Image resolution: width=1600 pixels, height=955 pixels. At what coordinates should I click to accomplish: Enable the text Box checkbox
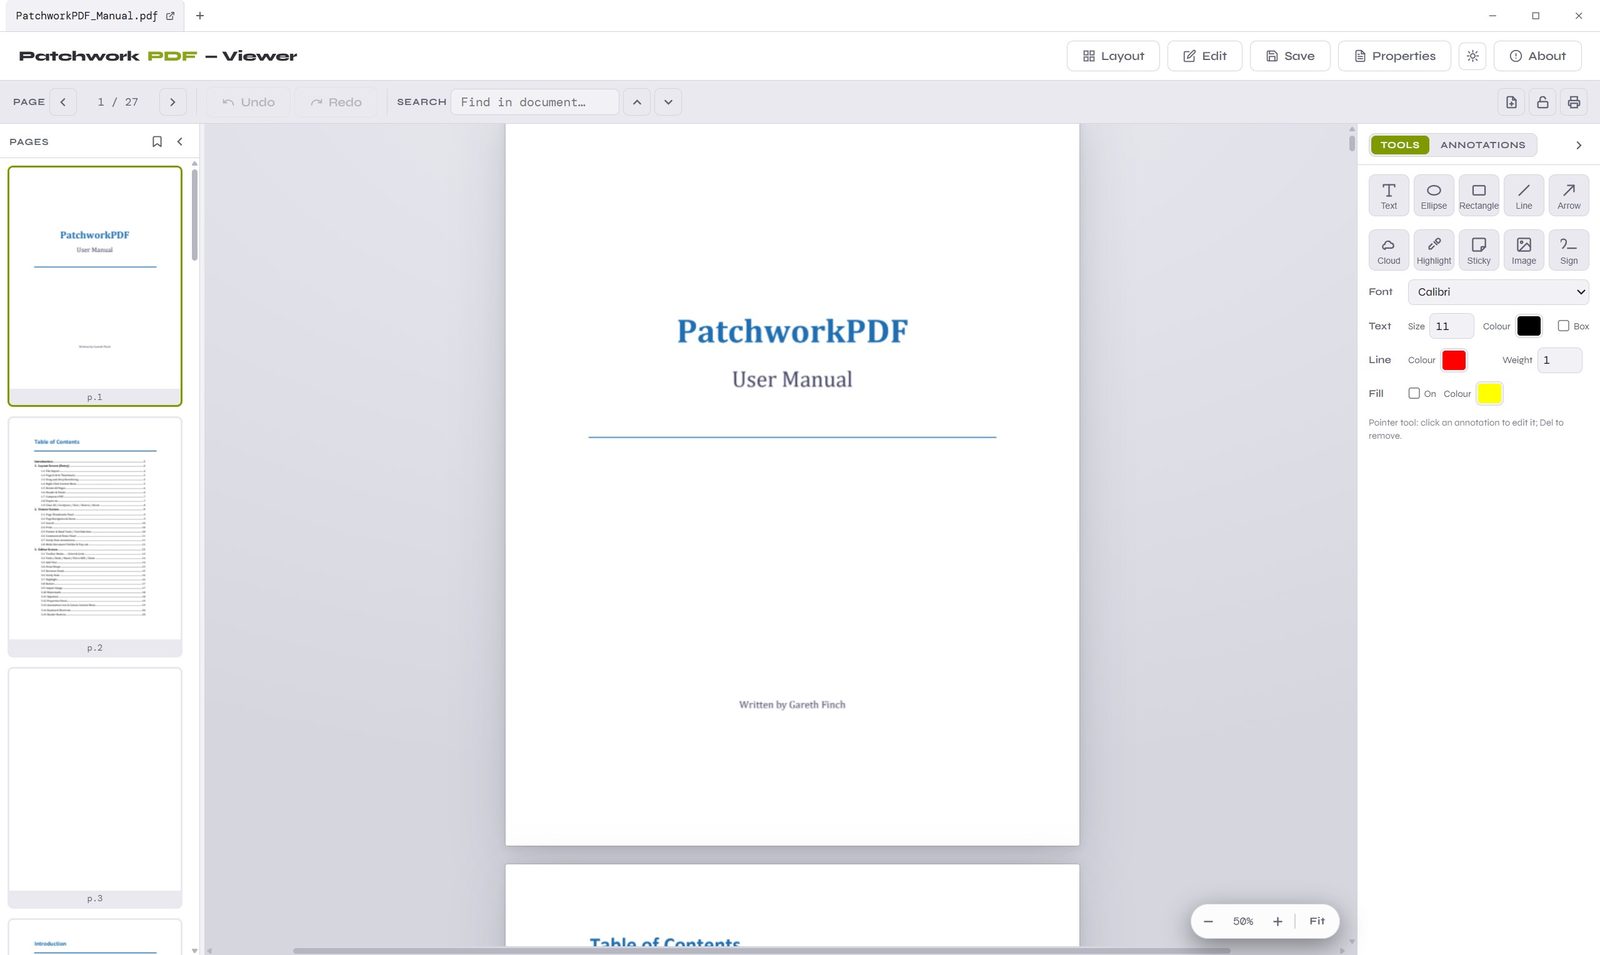[x=1563, y=326]
